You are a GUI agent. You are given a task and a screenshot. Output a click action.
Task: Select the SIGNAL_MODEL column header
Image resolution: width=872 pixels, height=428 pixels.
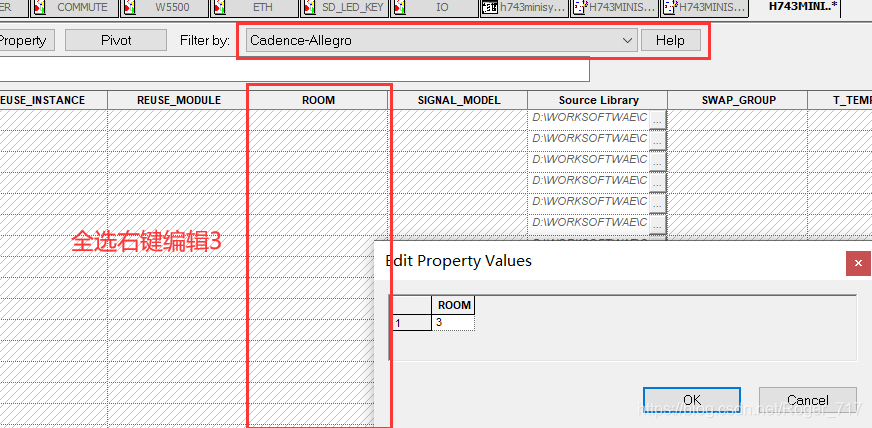click(458, 100)
